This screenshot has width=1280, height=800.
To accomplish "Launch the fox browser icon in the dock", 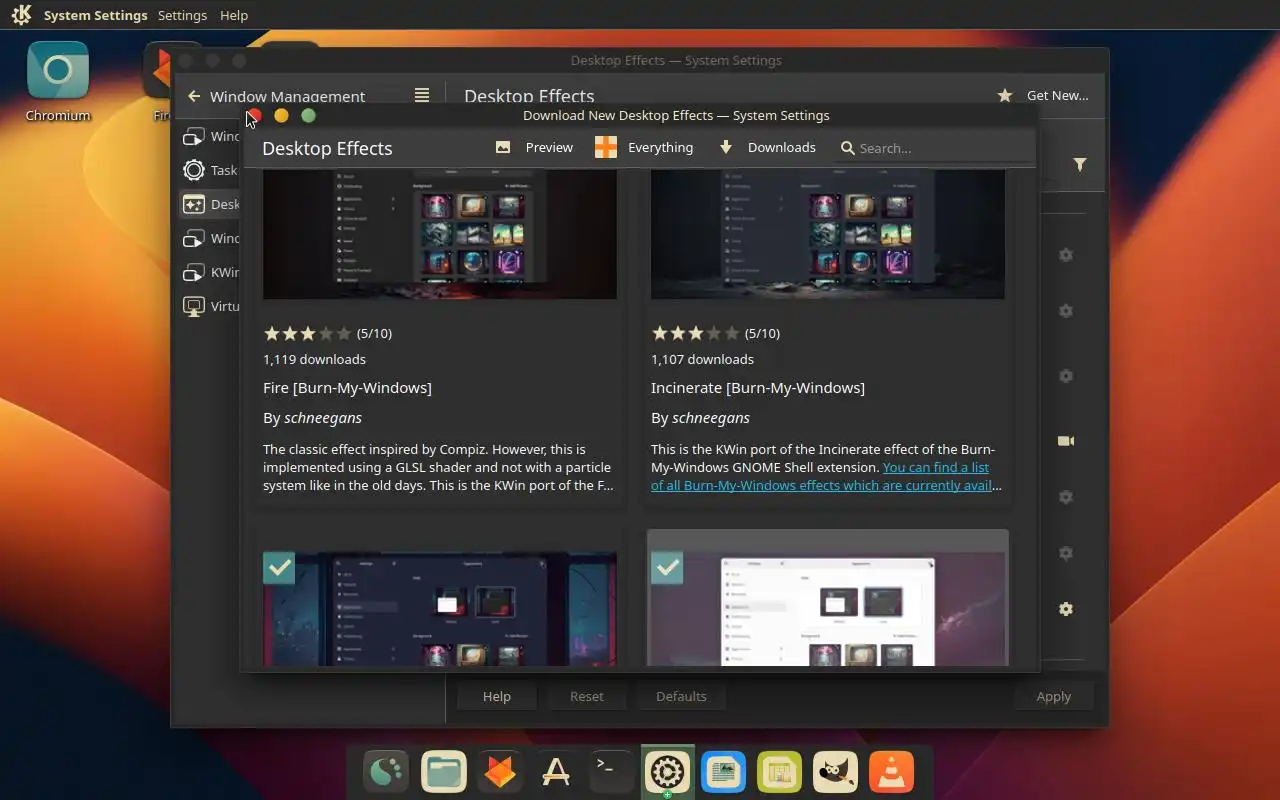I will coord(500,772).
